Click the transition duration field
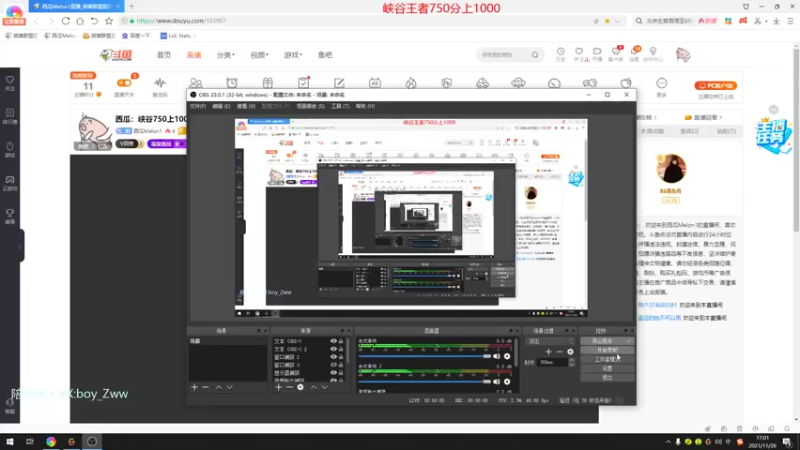800x450 pixels. pyautogui.click(x=554, y=362)
